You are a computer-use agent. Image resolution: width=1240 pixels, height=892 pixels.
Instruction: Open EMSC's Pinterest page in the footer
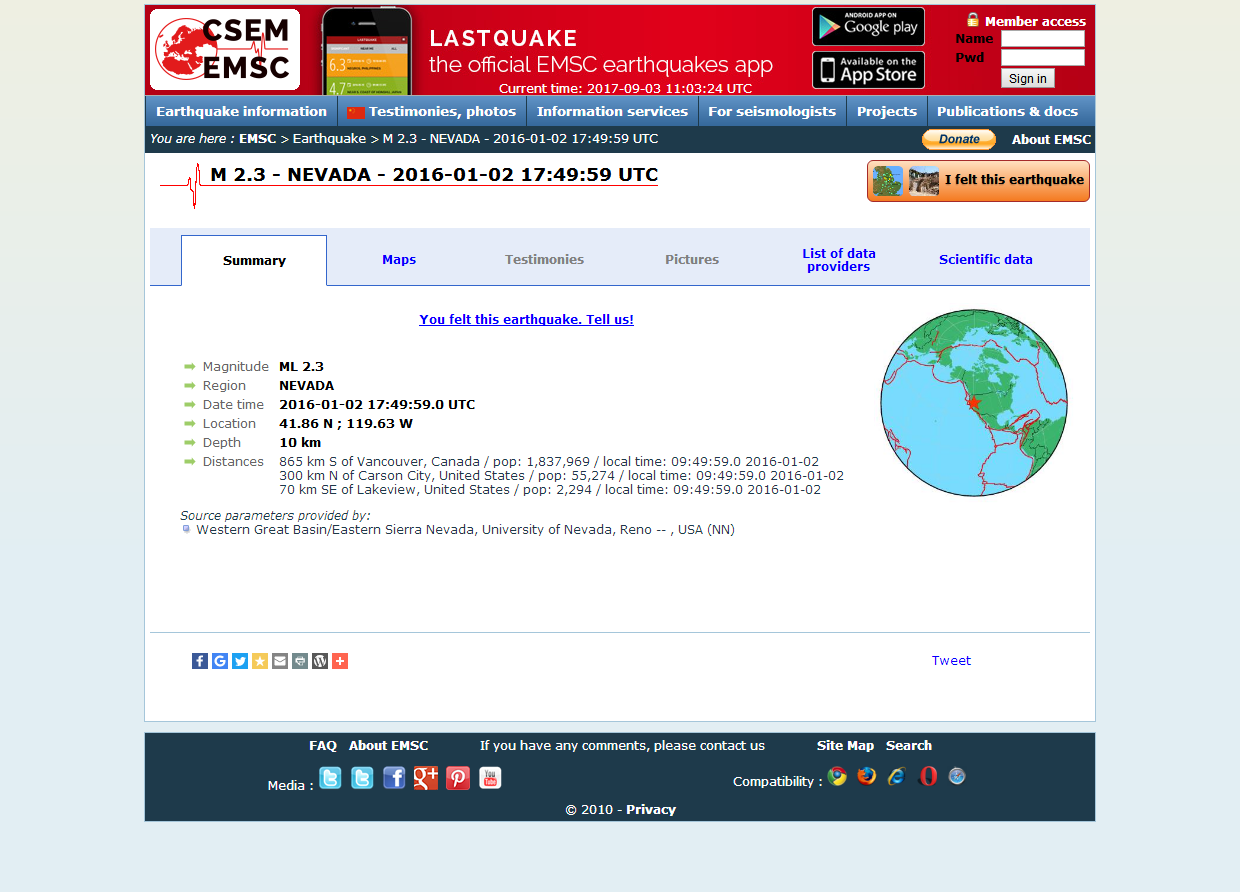click(457, 777)
